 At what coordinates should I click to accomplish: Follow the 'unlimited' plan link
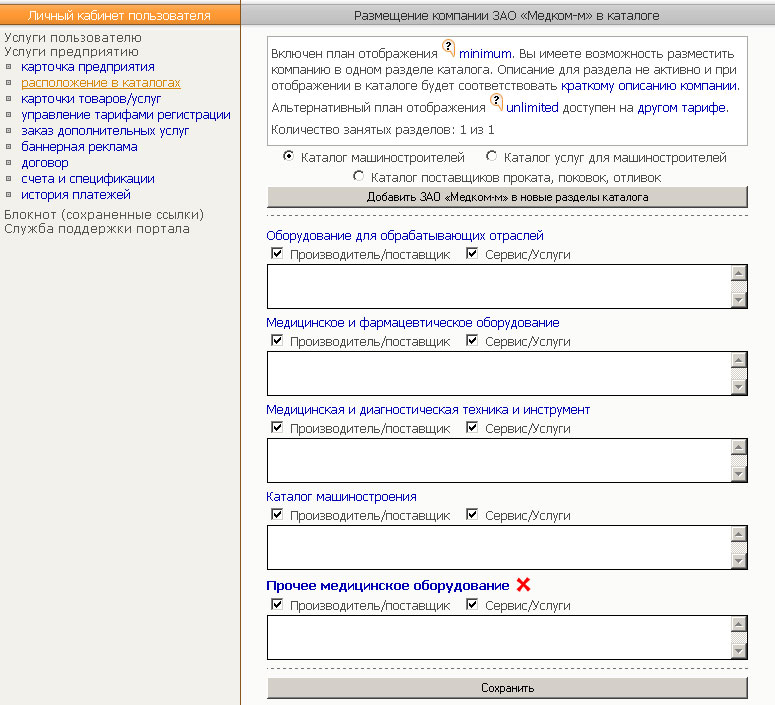coord(532,107)
